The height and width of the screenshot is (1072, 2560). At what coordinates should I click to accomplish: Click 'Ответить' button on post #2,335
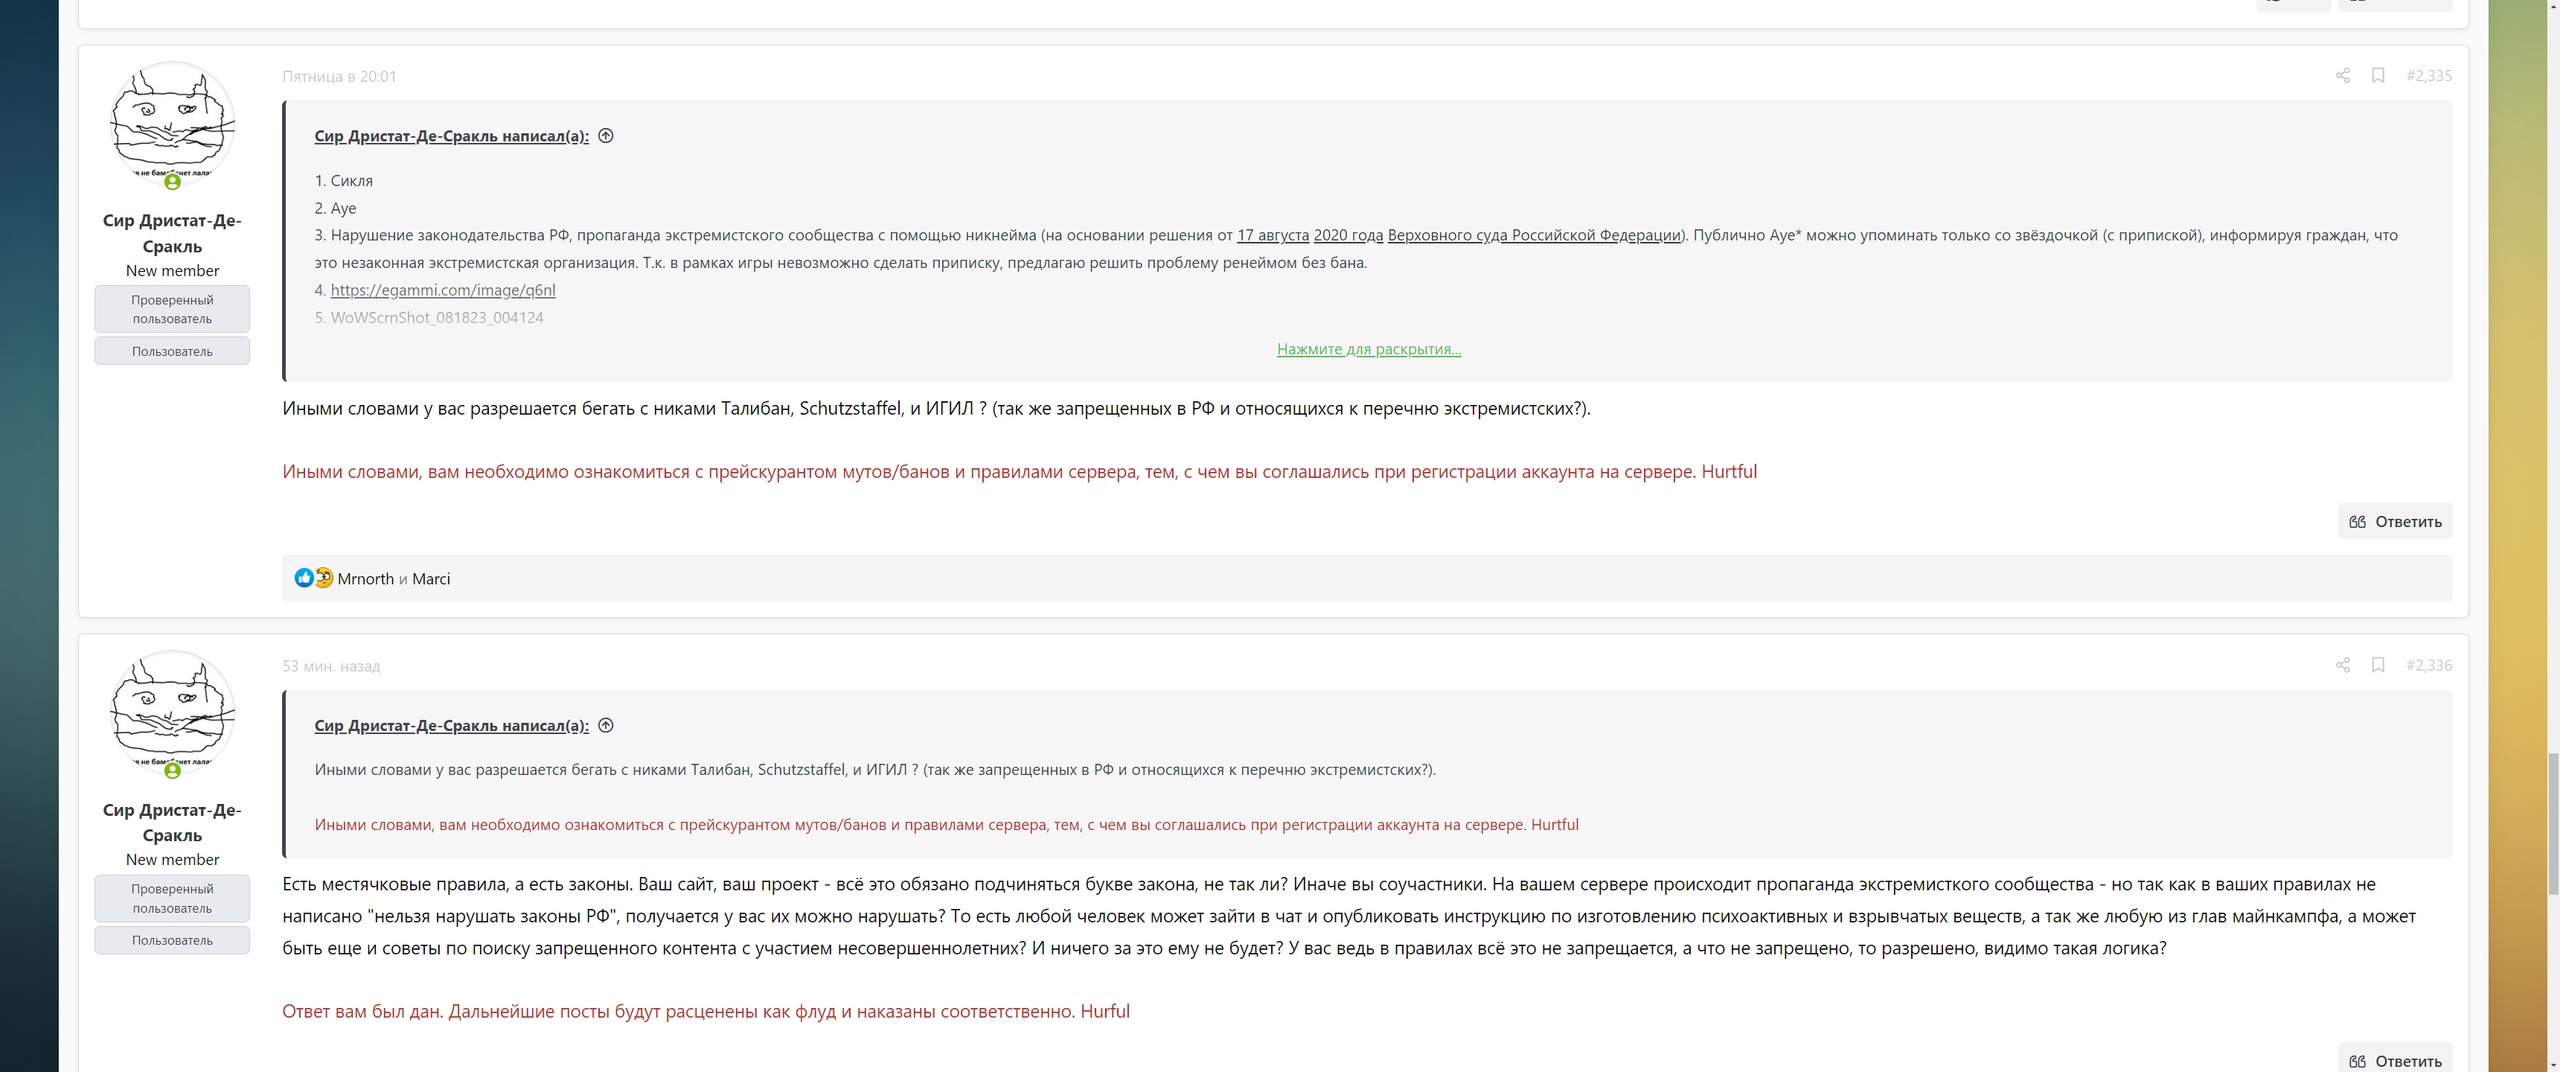tap(2394, 521)
